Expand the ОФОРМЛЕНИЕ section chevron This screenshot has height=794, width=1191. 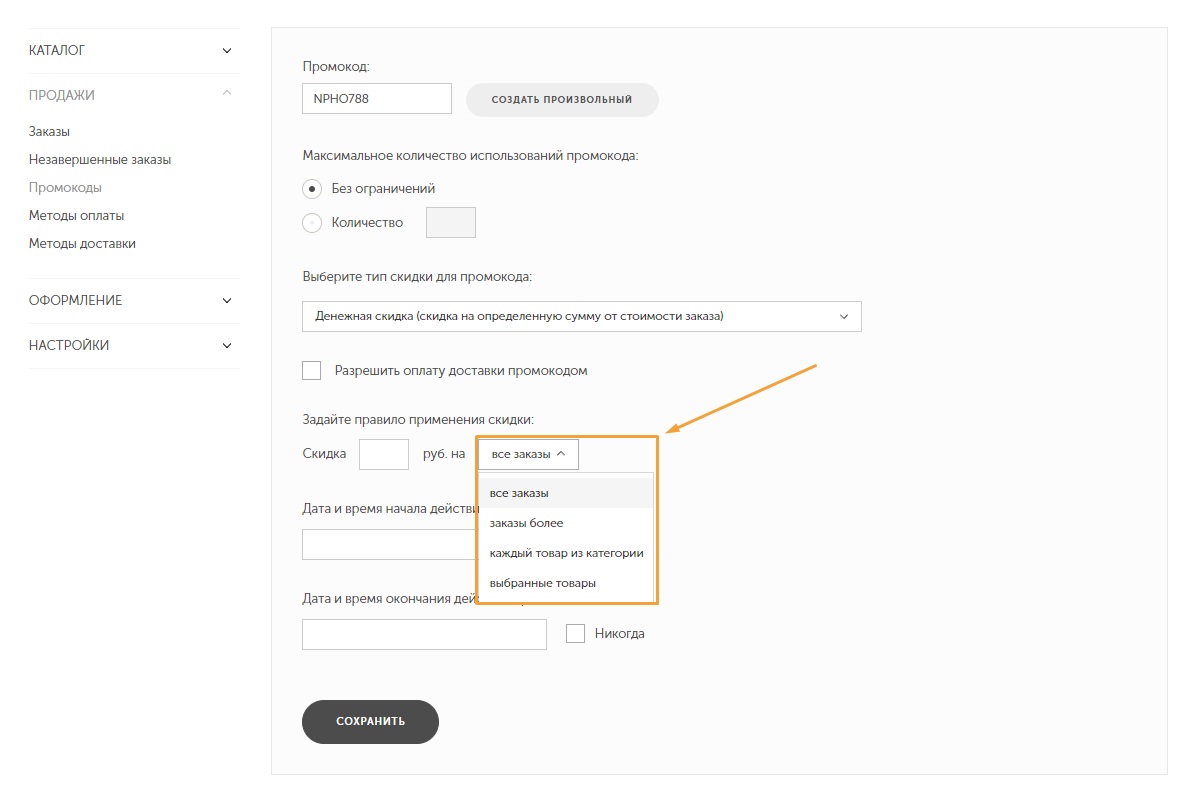click(x=226, y=300)
